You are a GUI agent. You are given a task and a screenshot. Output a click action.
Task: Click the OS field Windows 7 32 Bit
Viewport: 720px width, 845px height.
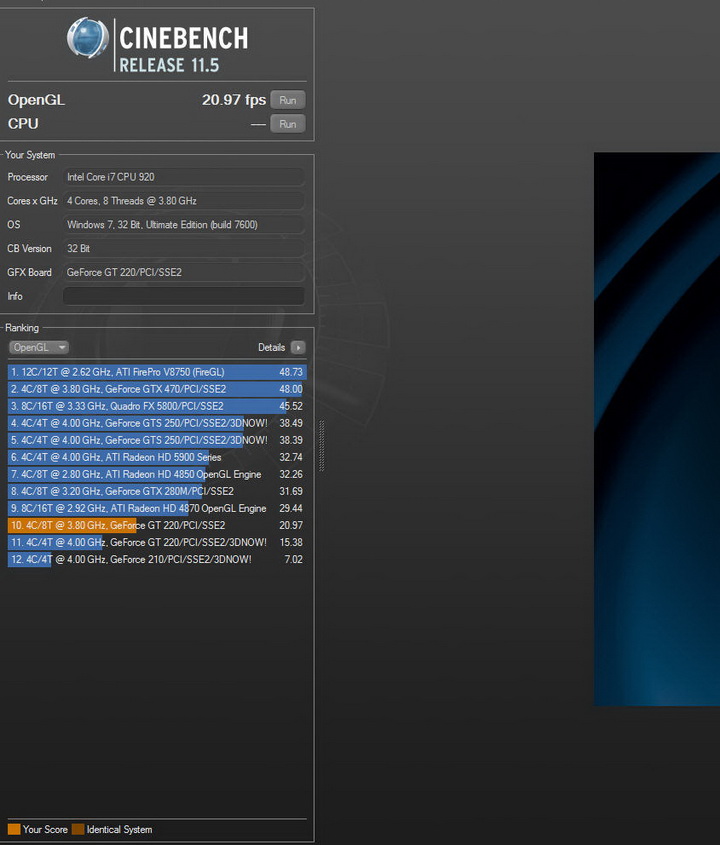183,225
